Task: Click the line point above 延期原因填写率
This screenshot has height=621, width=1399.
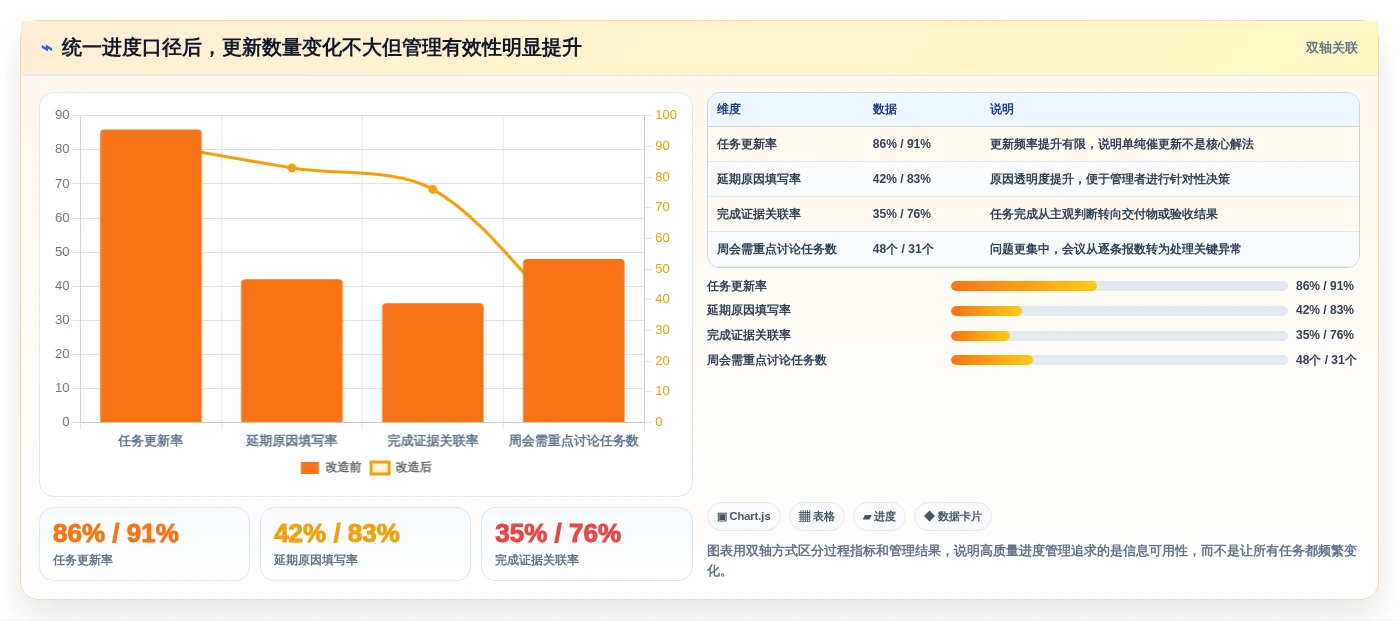Action: click(292, 168)
